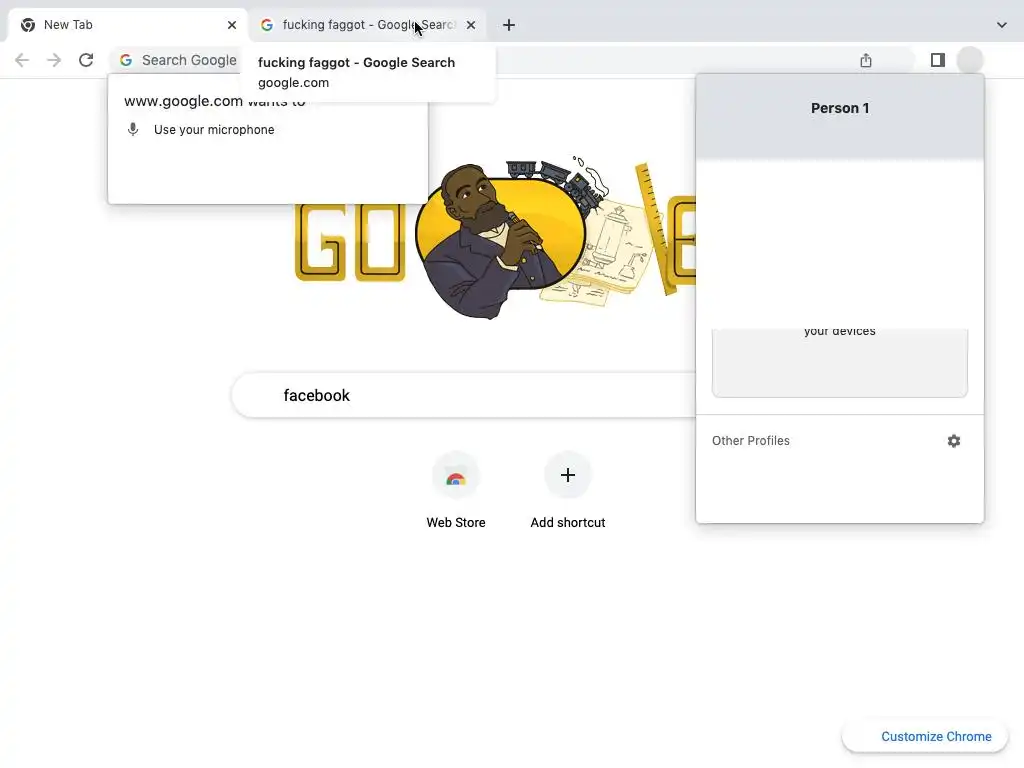This screenshot has height=768, width=1024.
Task: Open a new tab with the plus button
Action: point(509,25)
